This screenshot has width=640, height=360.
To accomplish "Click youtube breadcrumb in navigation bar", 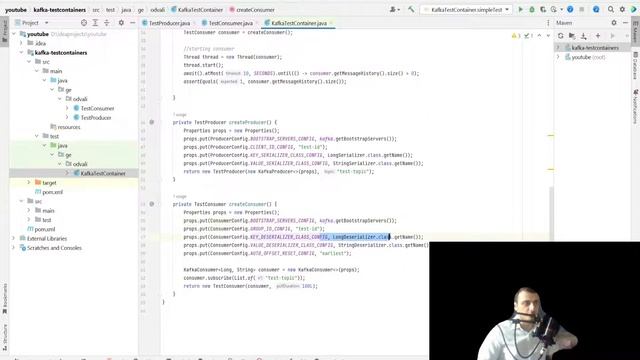I will point(16,9).
